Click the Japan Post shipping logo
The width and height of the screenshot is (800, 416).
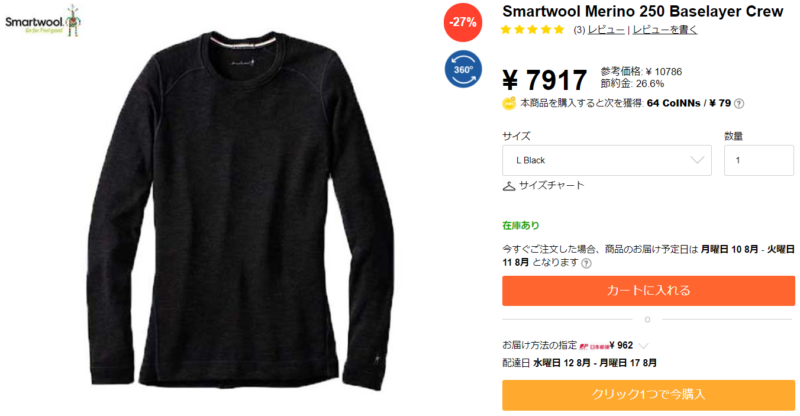(x=593, y=346)
